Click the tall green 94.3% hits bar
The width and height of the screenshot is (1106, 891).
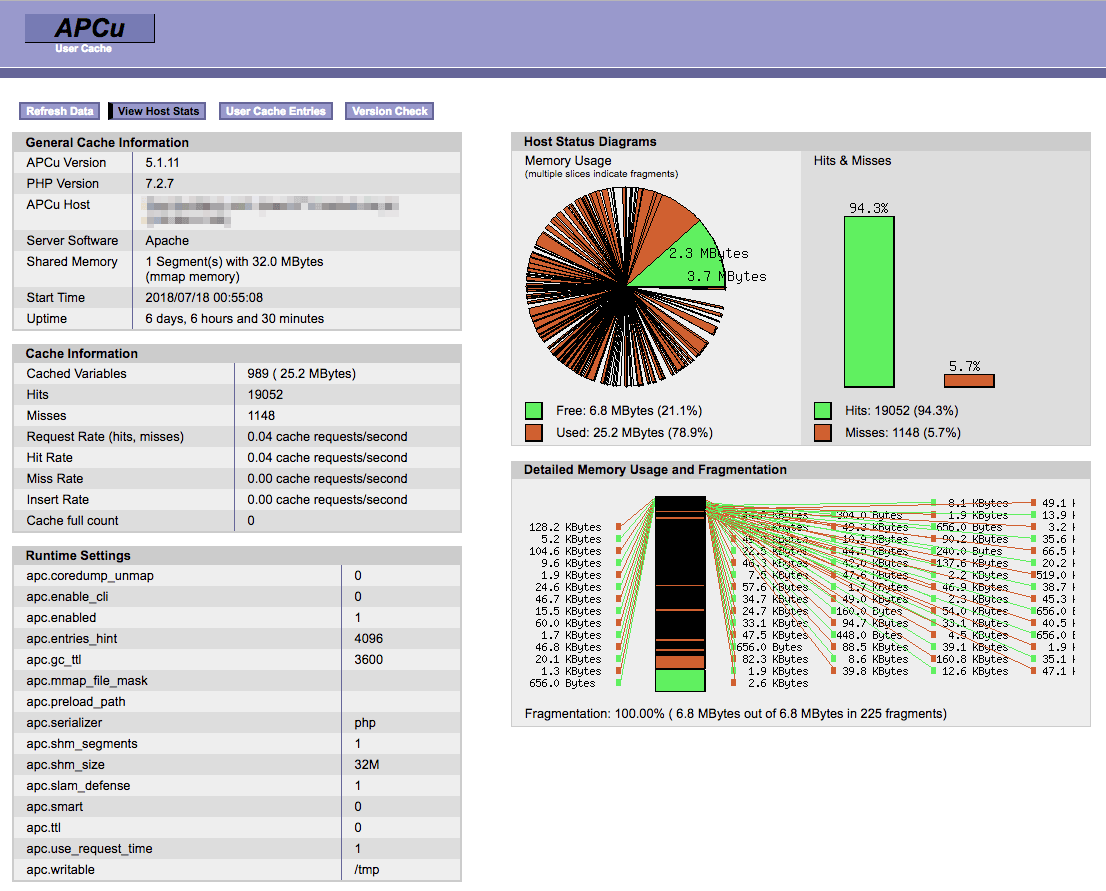tap(869, 302)
